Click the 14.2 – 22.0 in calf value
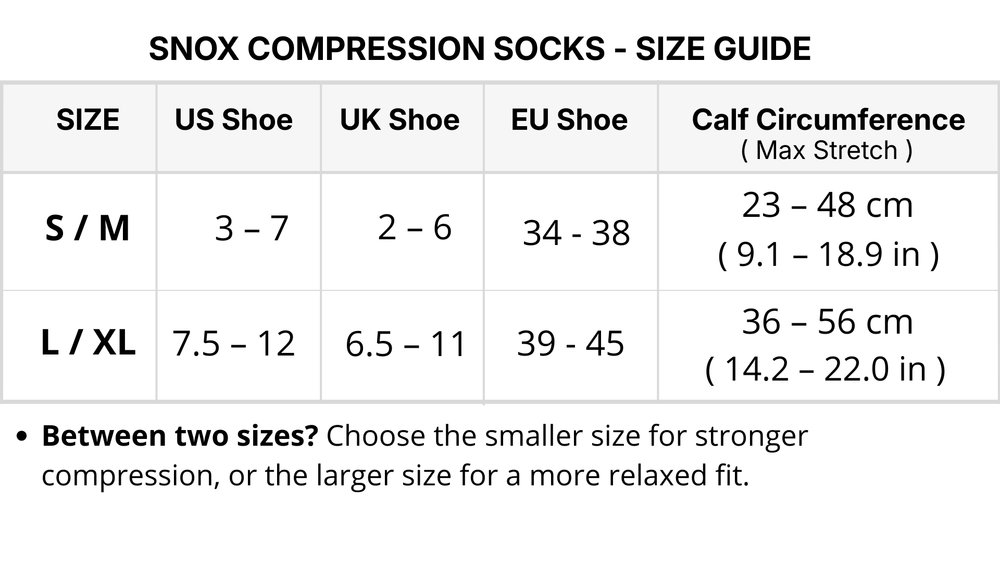The image size is (1000, 563). pyautogui.click(x=825, y=371)
